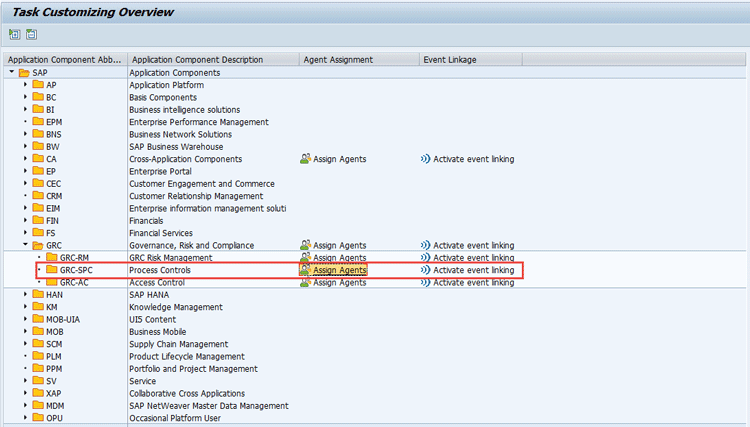Image resolution: width=750 pixels, height=427 pixels.
Task: Click the open SAP root folder icon
Action: pos(24,73)
